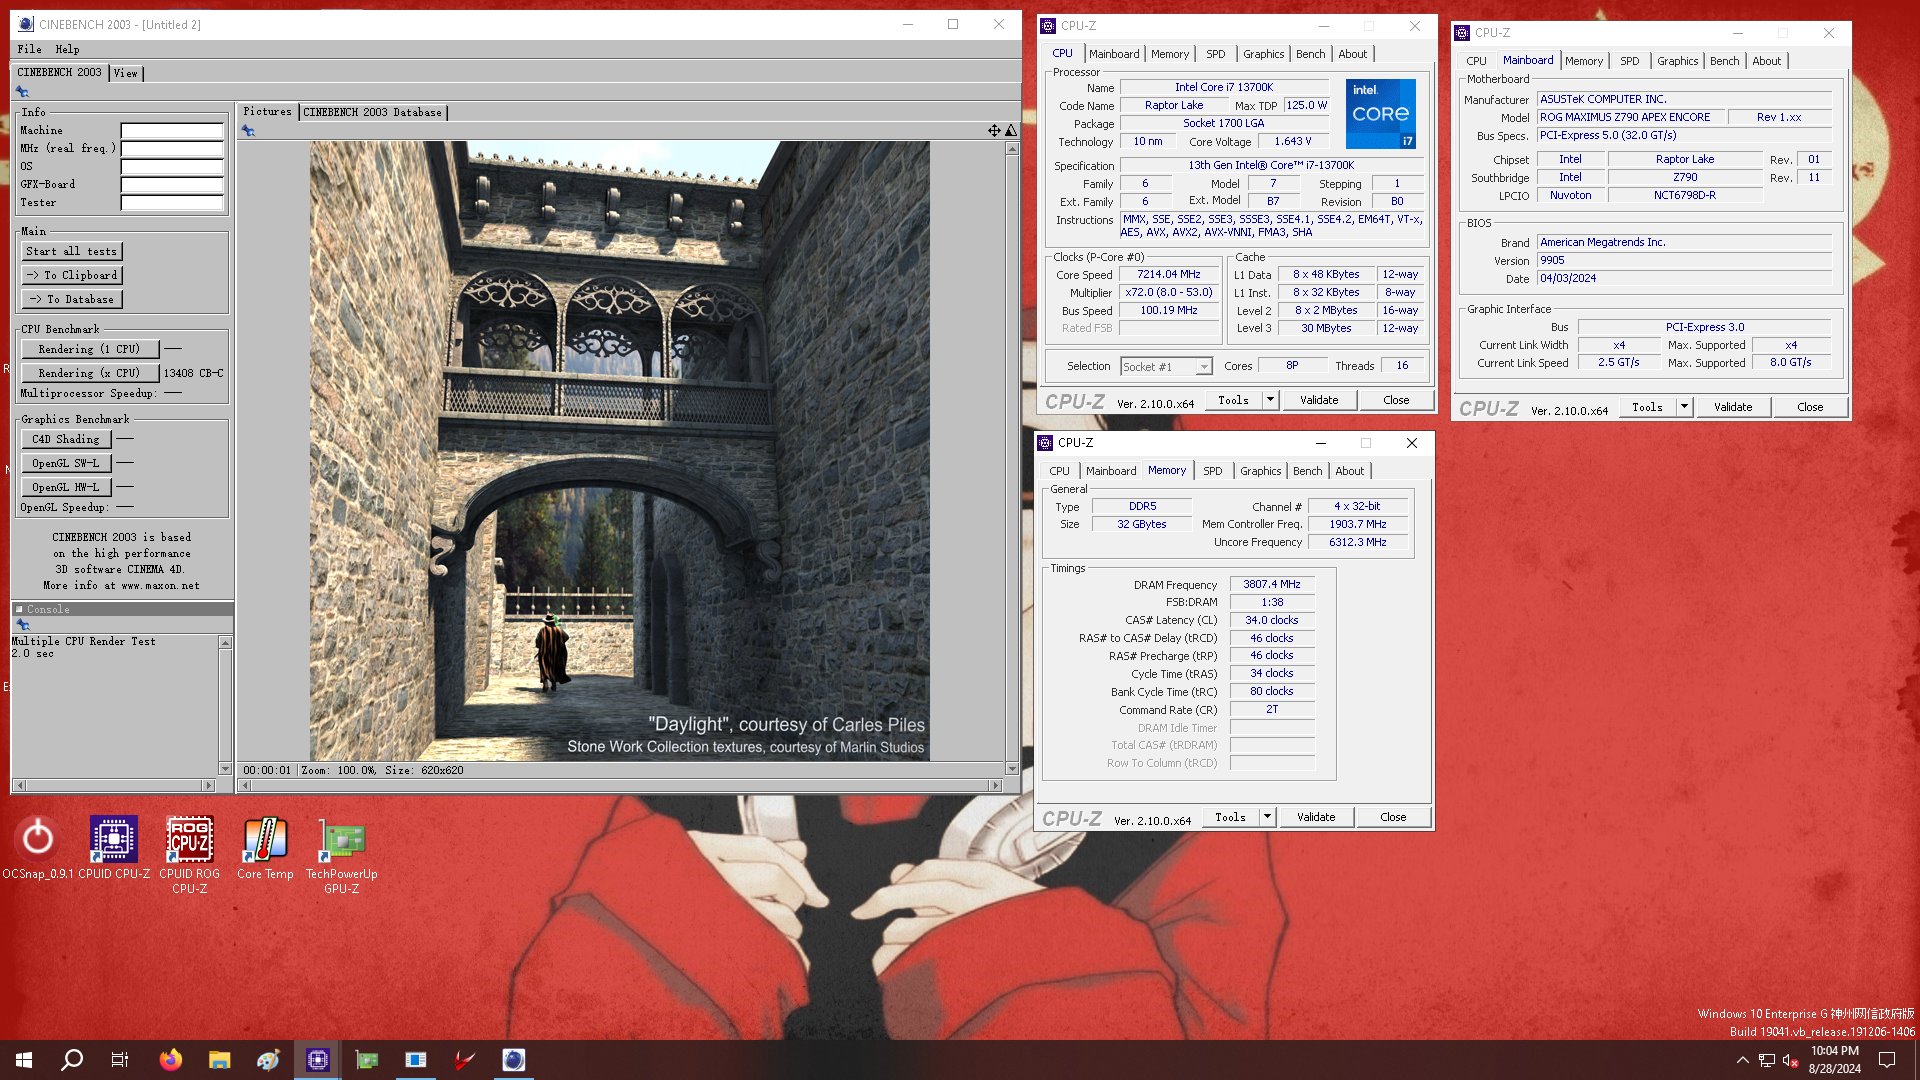The width and height of the screenshot is (1920, 1080).
Task: Click picture vertical scrollbar up arrow
Action: pyautogui.click(x=1012, y=149)
